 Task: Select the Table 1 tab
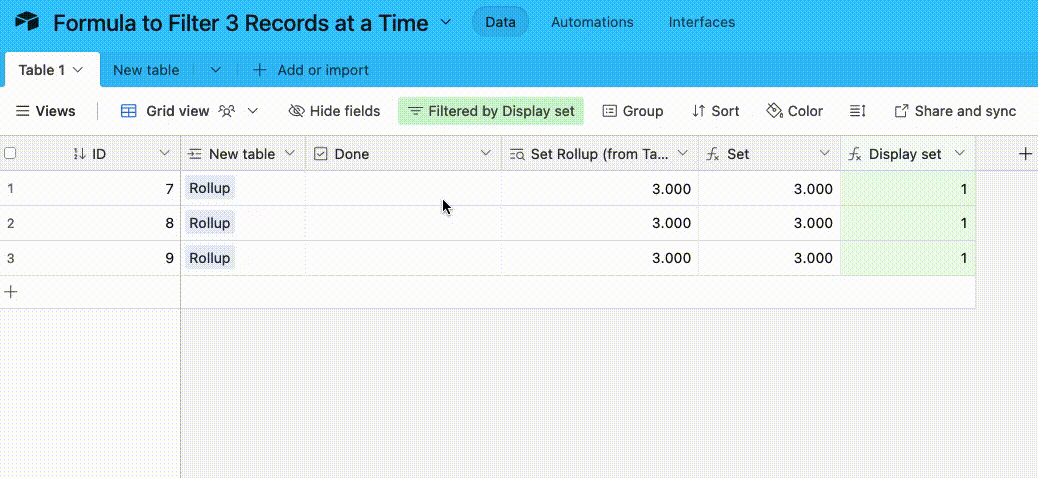pyautogui.click(x=52, y=70)
